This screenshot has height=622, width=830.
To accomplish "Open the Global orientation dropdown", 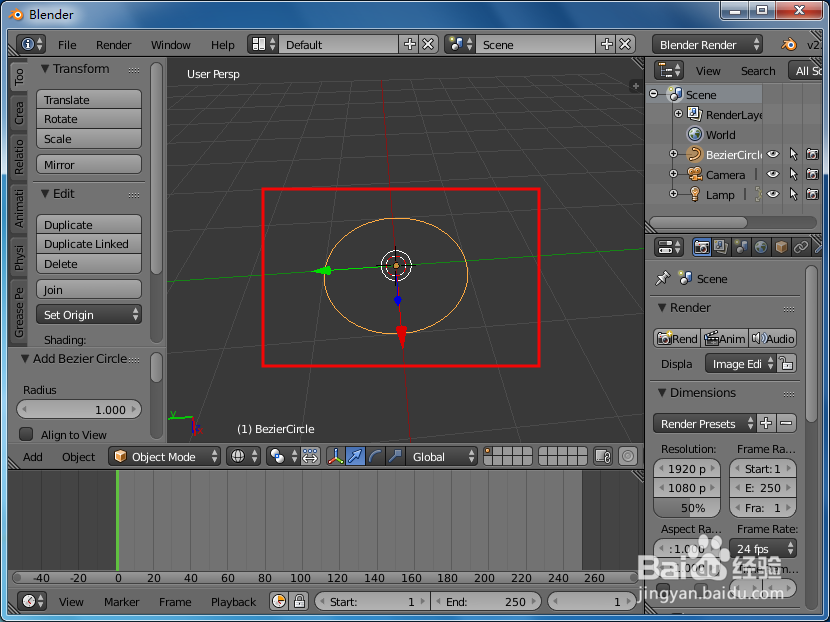I will pyautogui.click(x=441, y=456).
